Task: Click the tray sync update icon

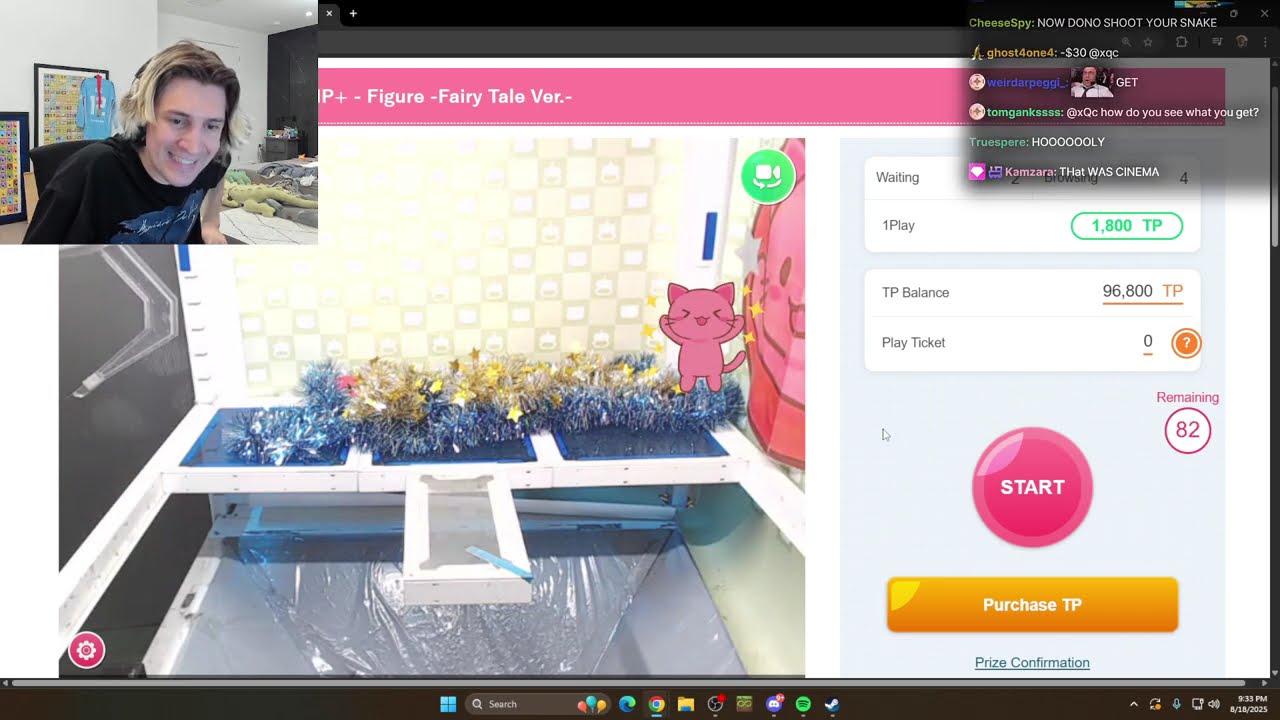Action: pos(1155,704)
